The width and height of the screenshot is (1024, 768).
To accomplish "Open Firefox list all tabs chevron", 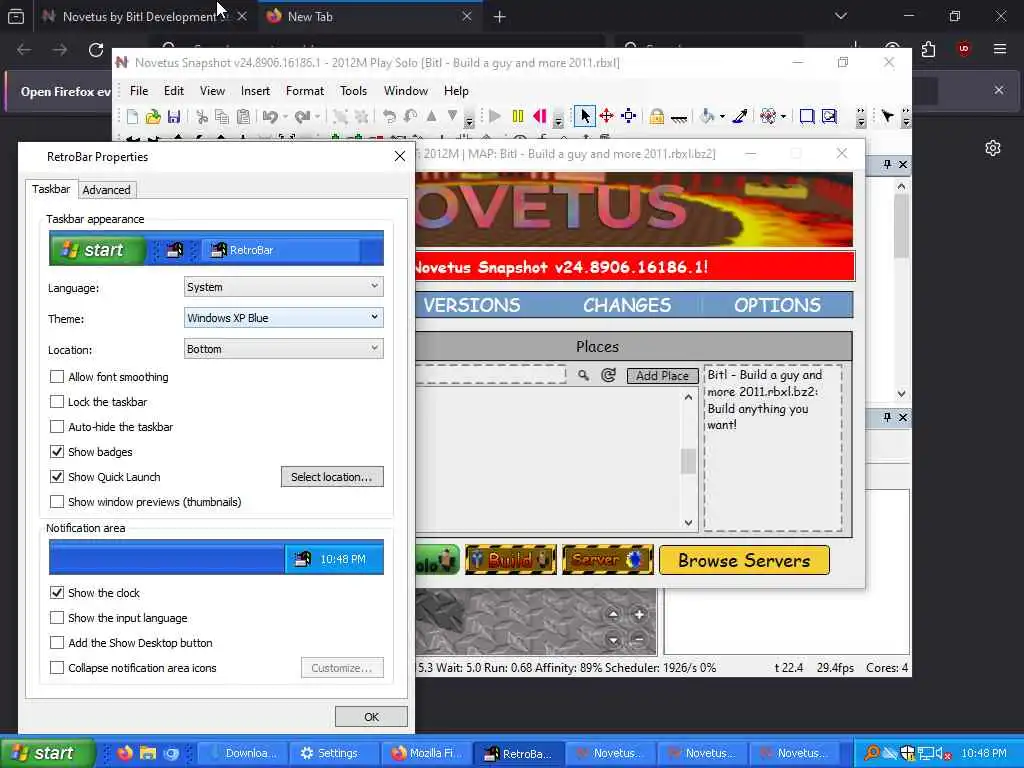I will click(x=841, y=16).
